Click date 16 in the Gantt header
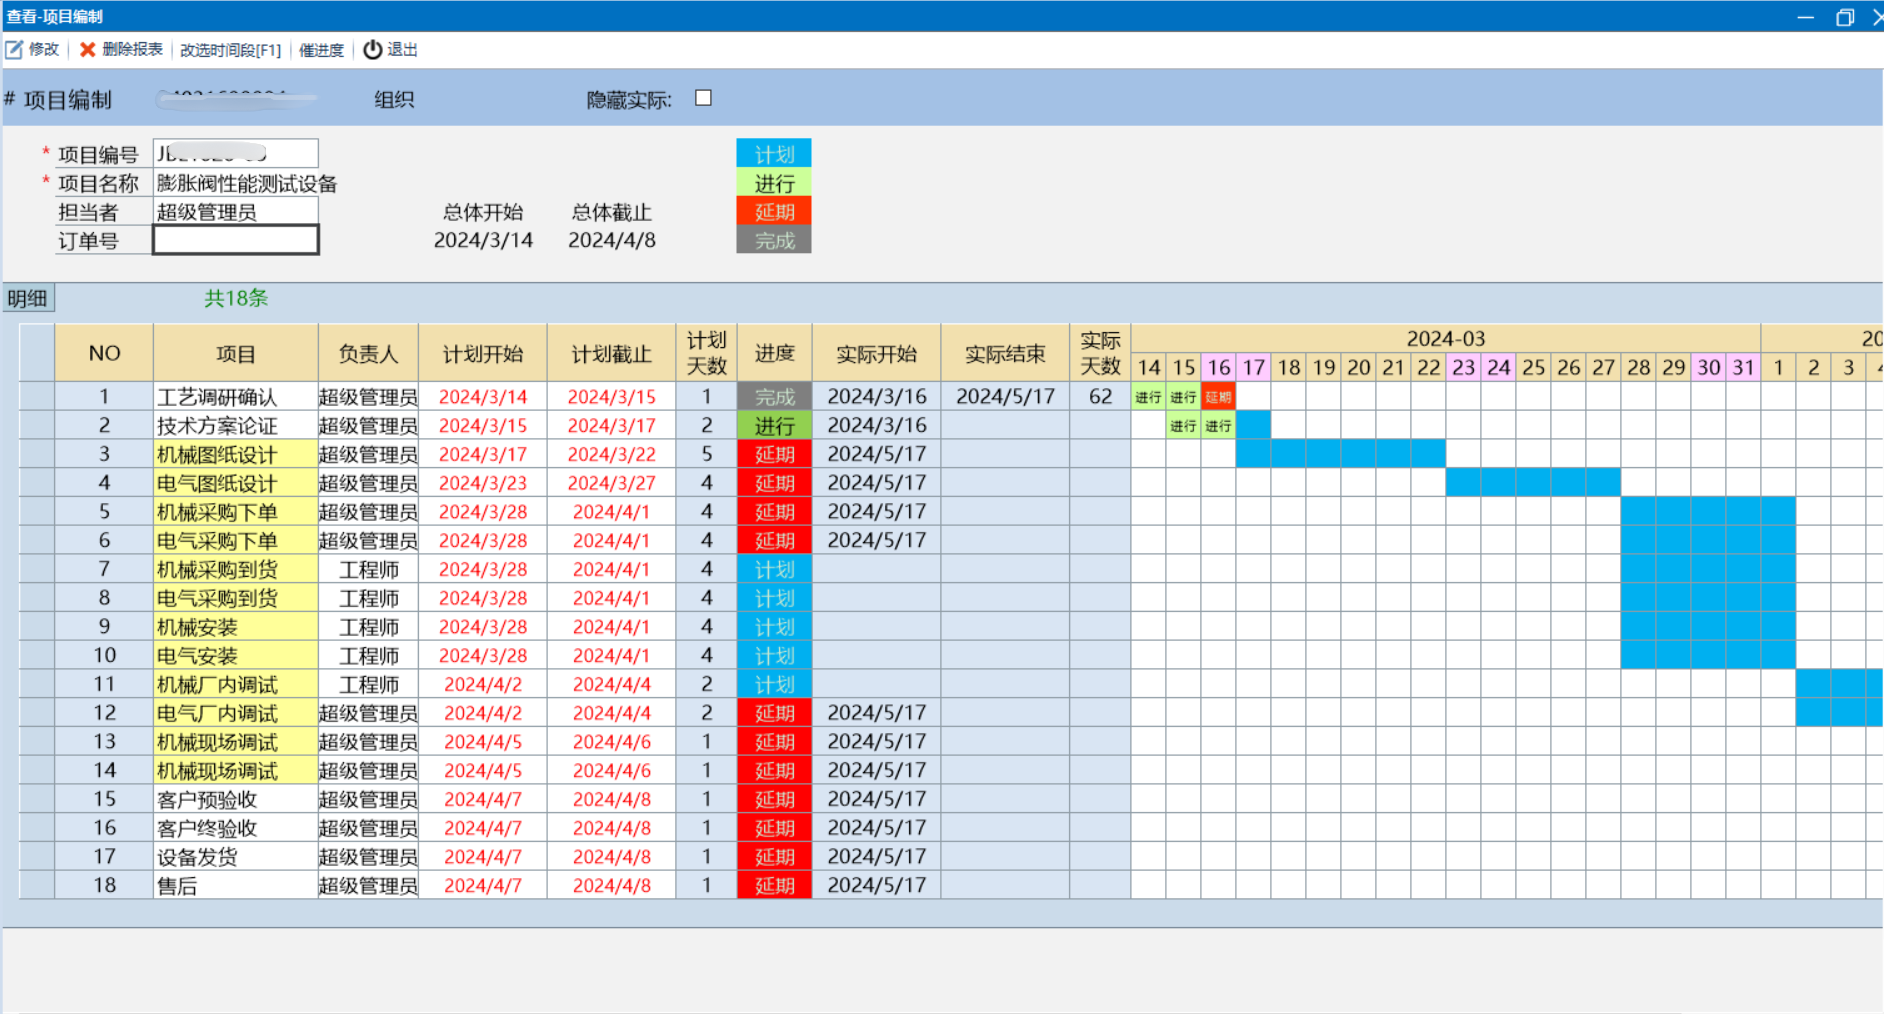 click(1218, 367)
